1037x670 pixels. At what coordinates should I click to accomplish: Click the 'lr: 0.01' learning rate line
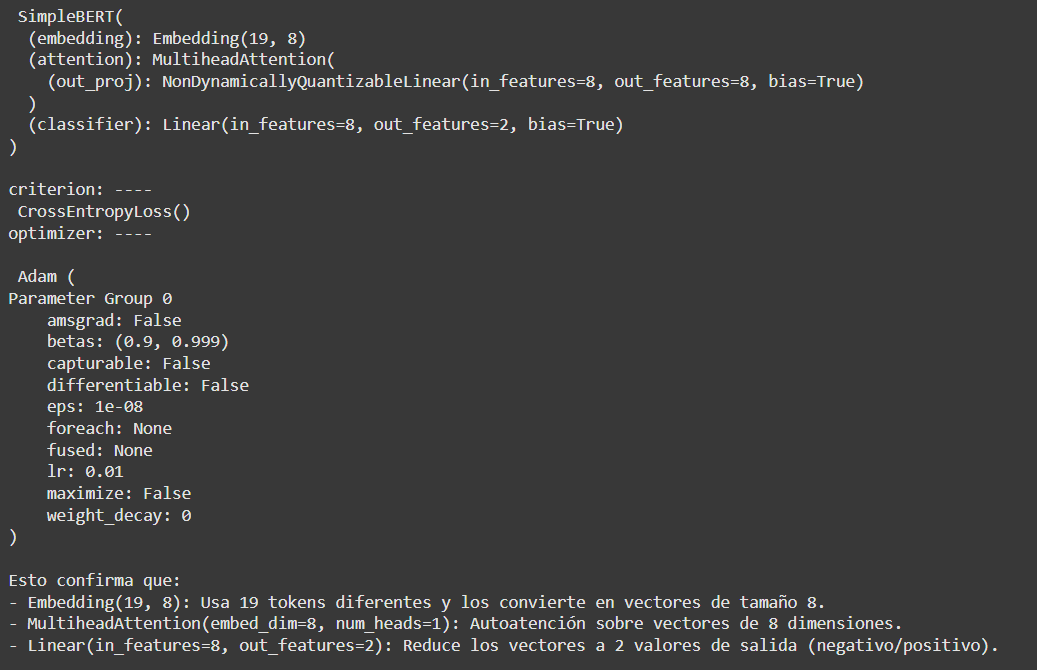(x=85, y=472)
